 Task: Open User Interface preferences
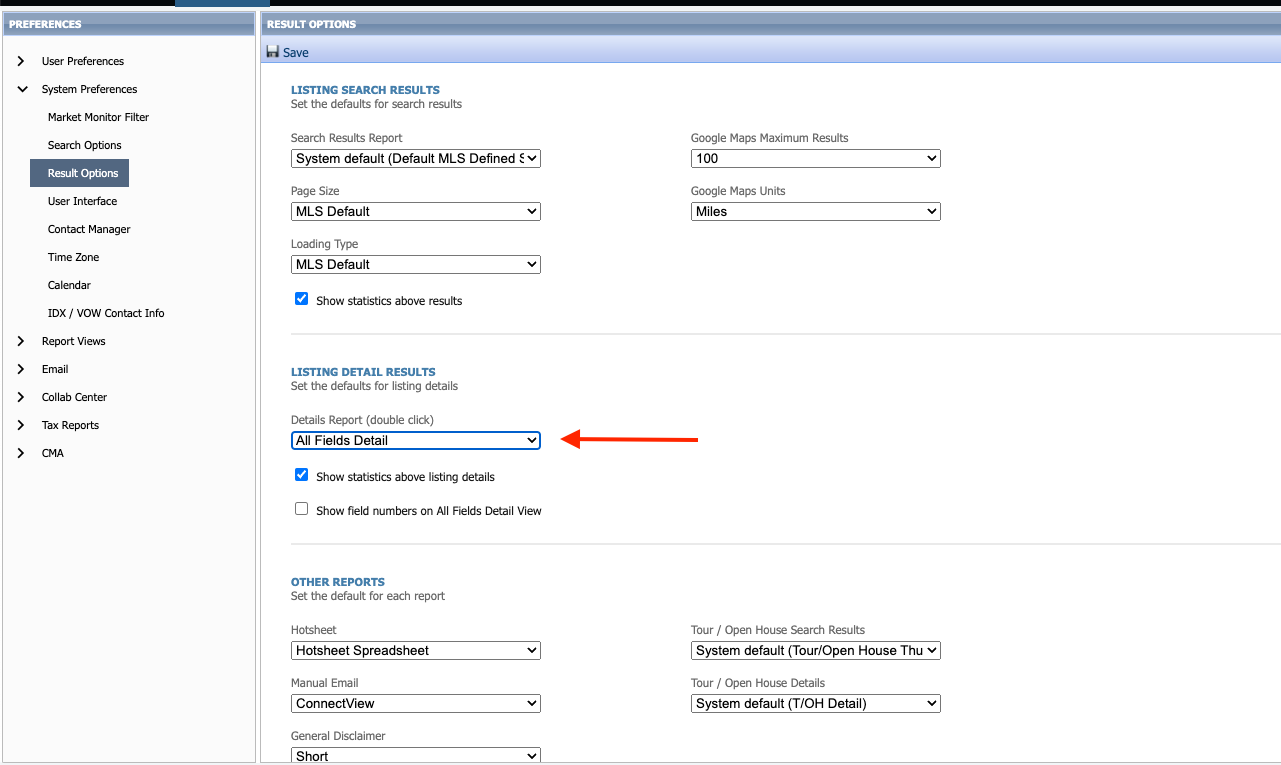point(82,201)
